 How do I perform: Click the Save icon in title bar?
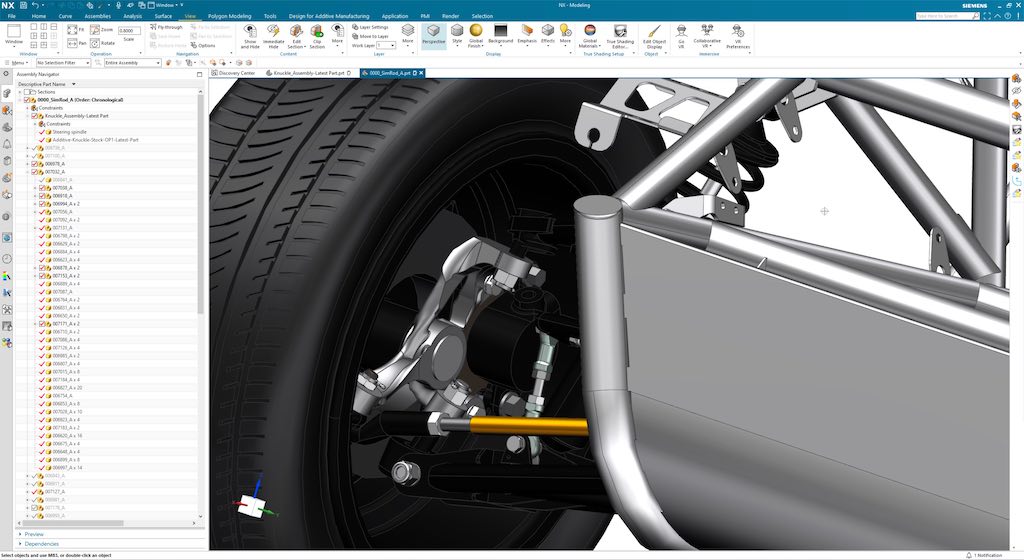[x=23, y=5]
